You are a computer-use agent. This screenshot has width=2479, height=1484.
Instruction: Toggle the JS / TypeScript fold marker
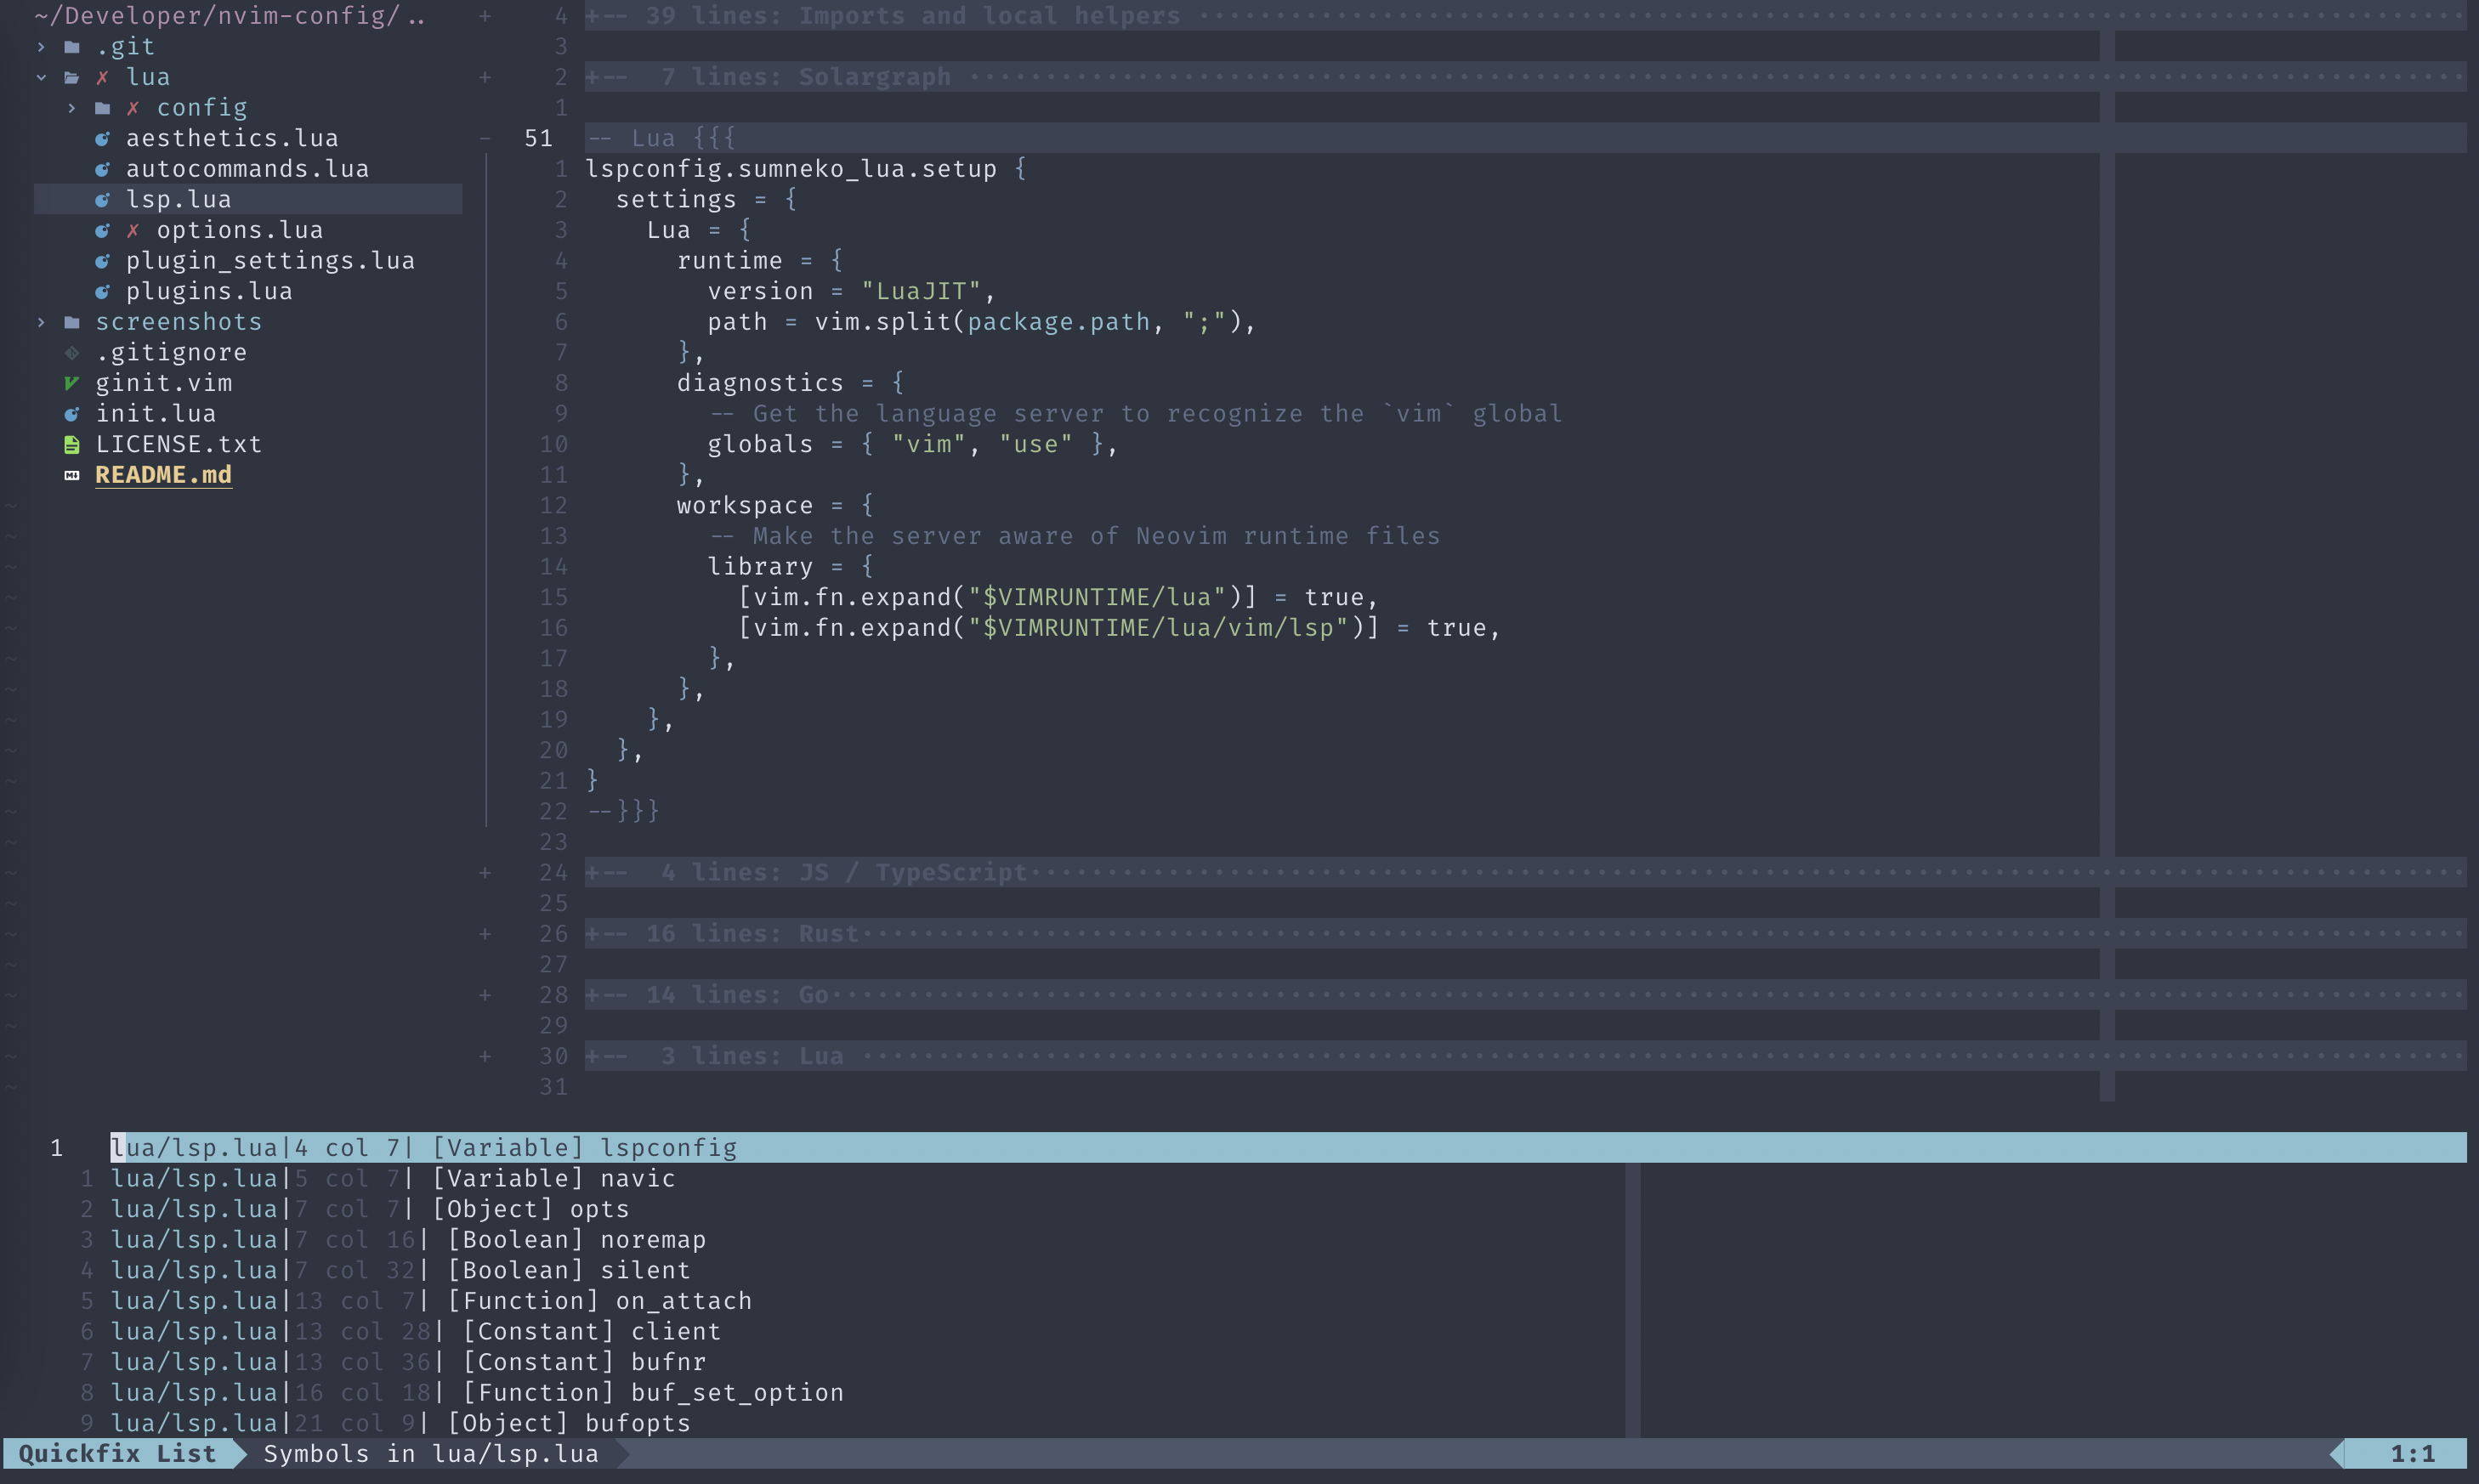pos(485,873)
